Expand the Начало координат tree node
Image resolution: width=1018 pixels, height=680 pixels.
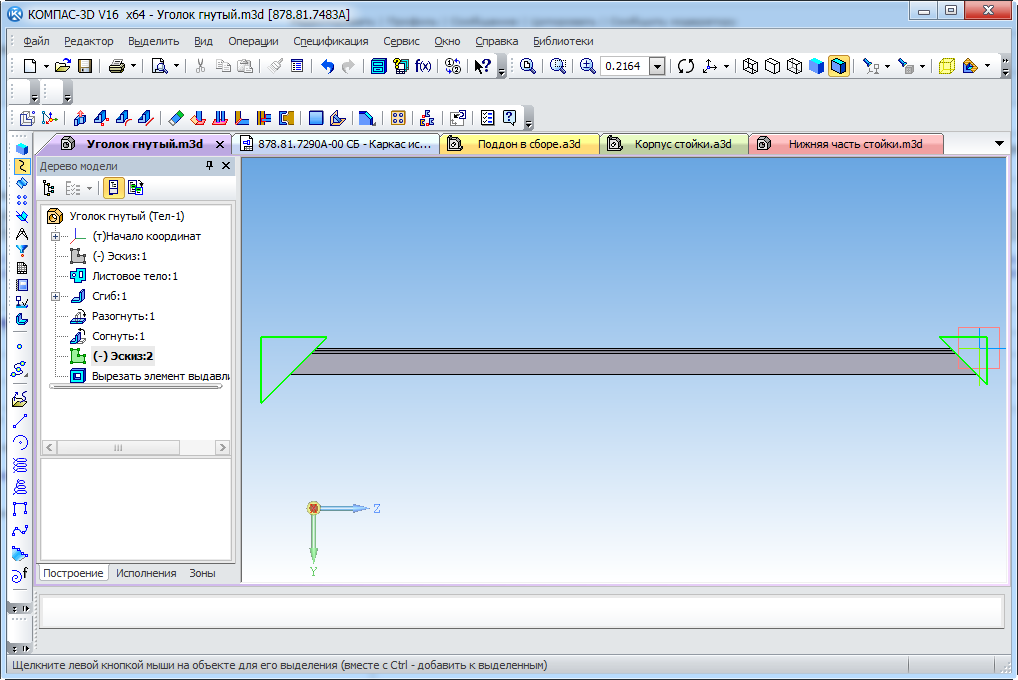56,236
